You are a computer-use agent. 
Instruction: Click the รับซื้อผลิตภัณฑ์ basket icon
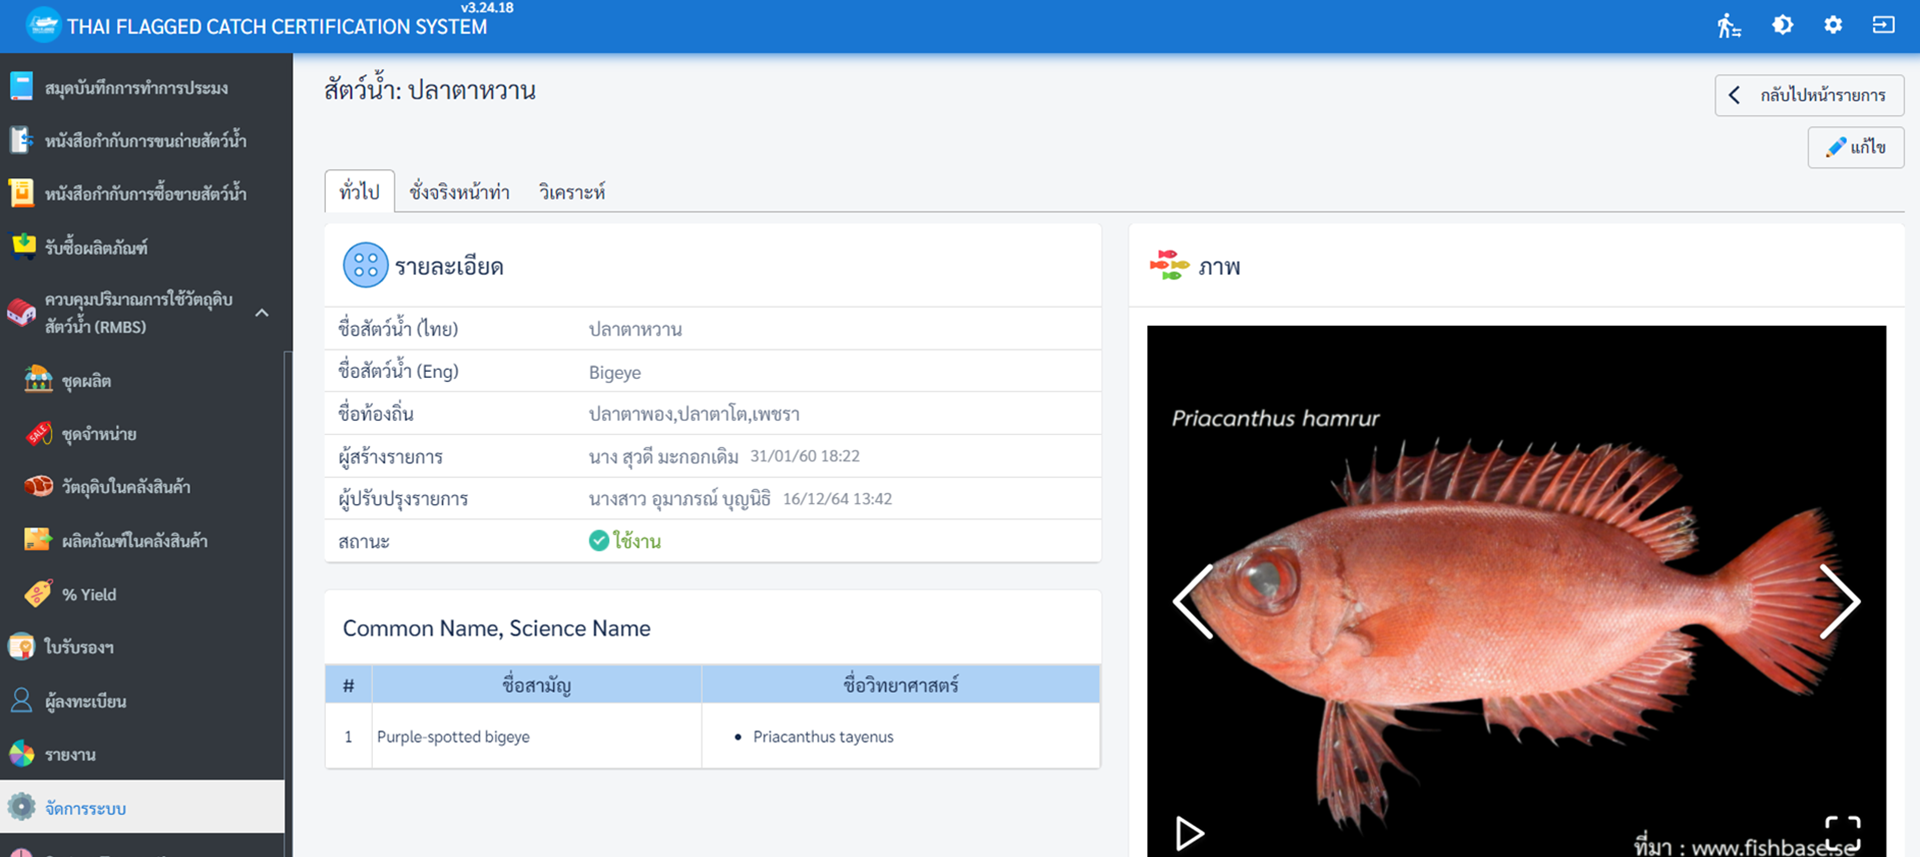[x=22, y=245]
